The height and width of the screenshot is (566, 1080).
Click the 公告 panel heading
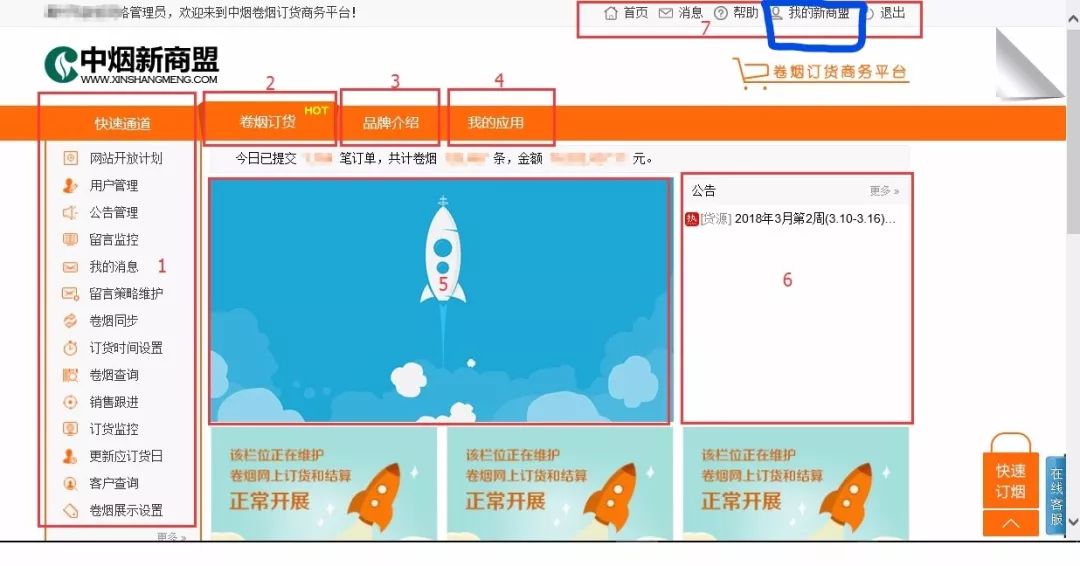(x=703, y=191)
